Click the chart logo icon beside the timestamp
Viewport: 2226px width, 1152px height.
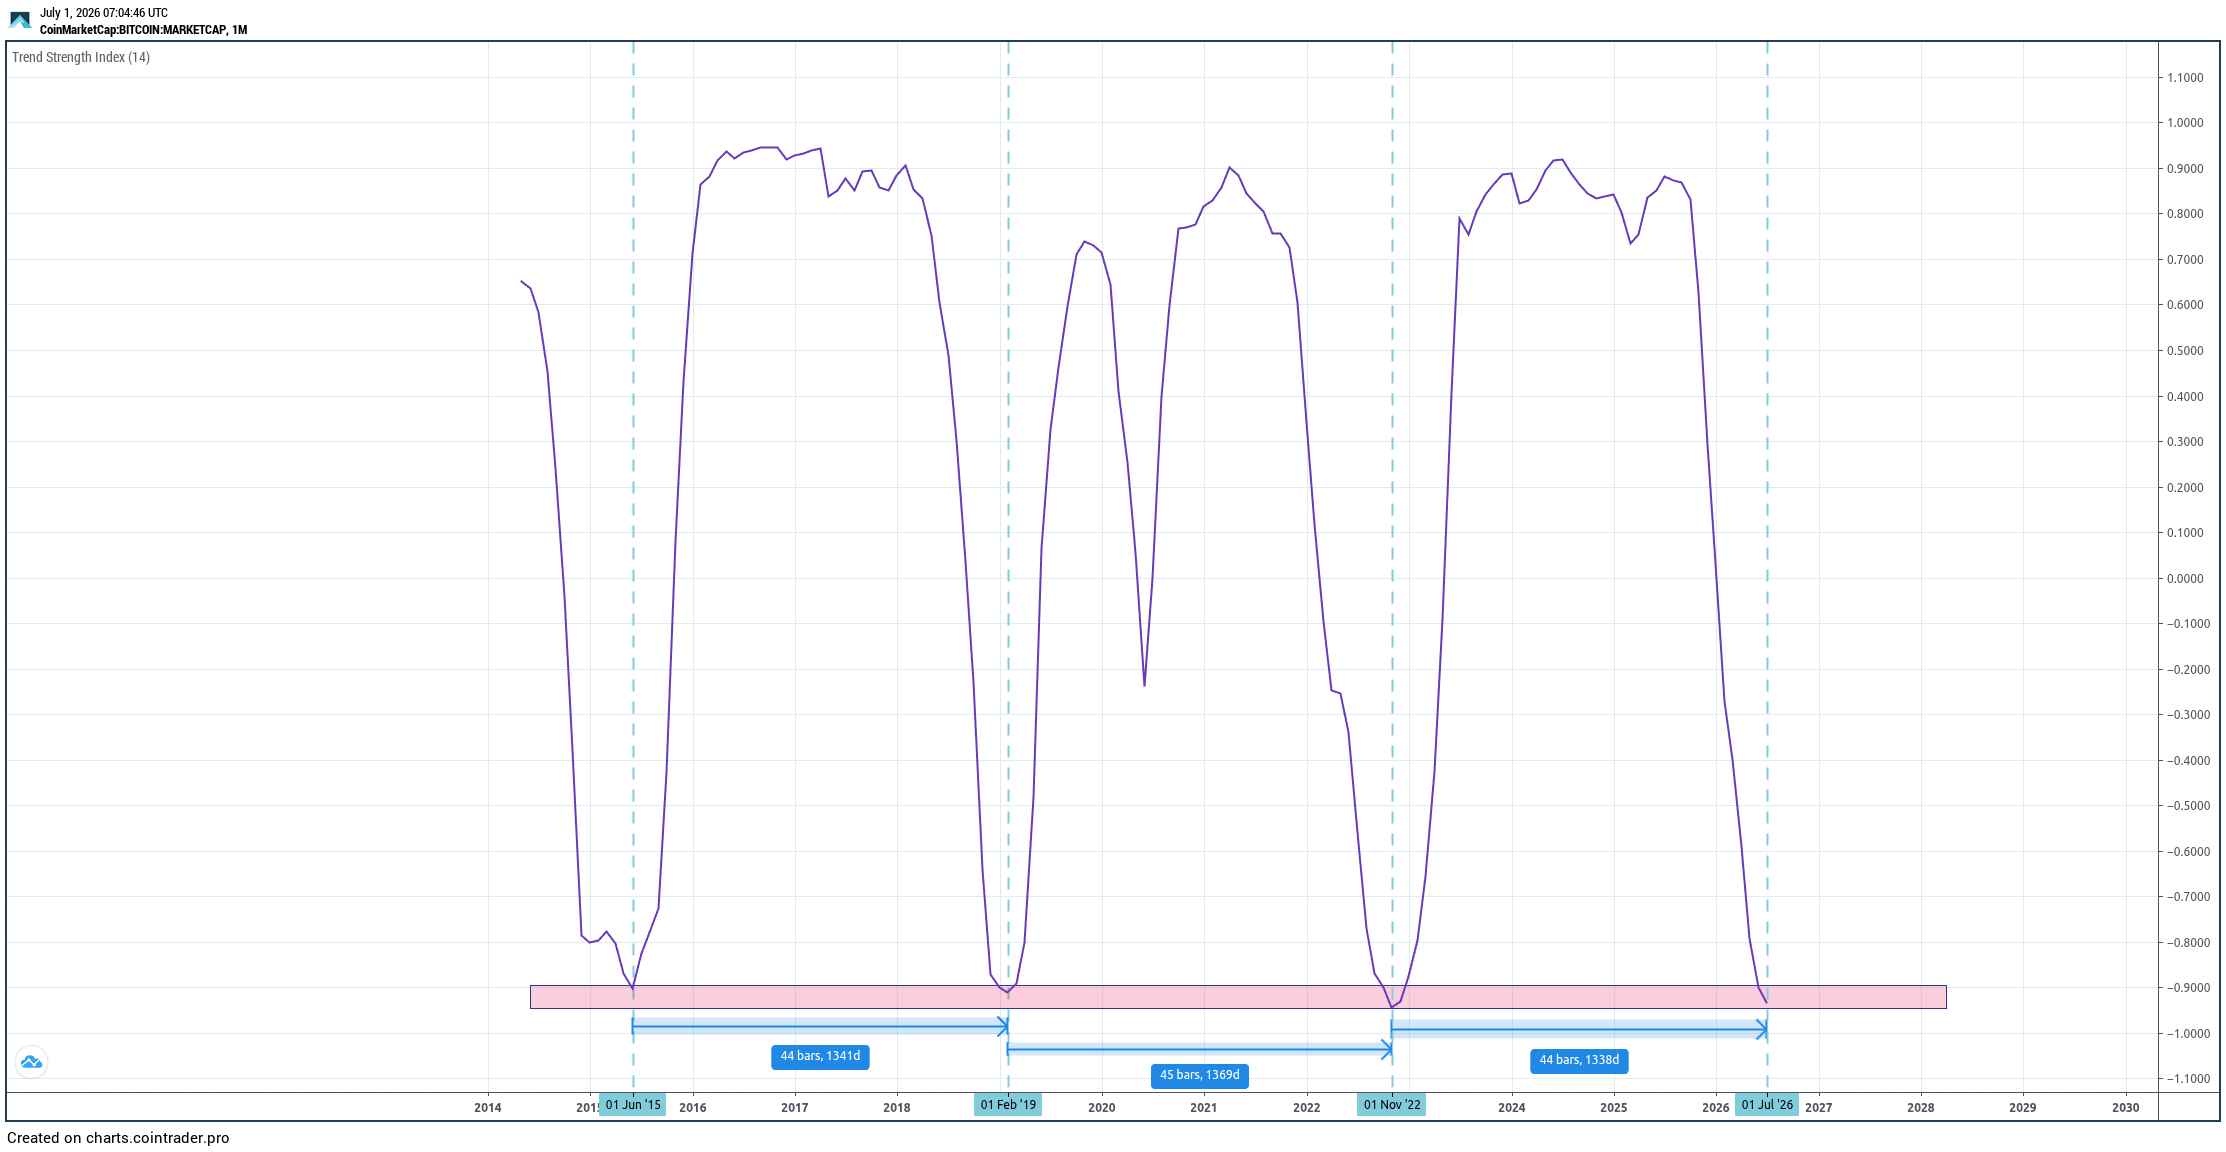pyautogui.click(x=20, y=20)
